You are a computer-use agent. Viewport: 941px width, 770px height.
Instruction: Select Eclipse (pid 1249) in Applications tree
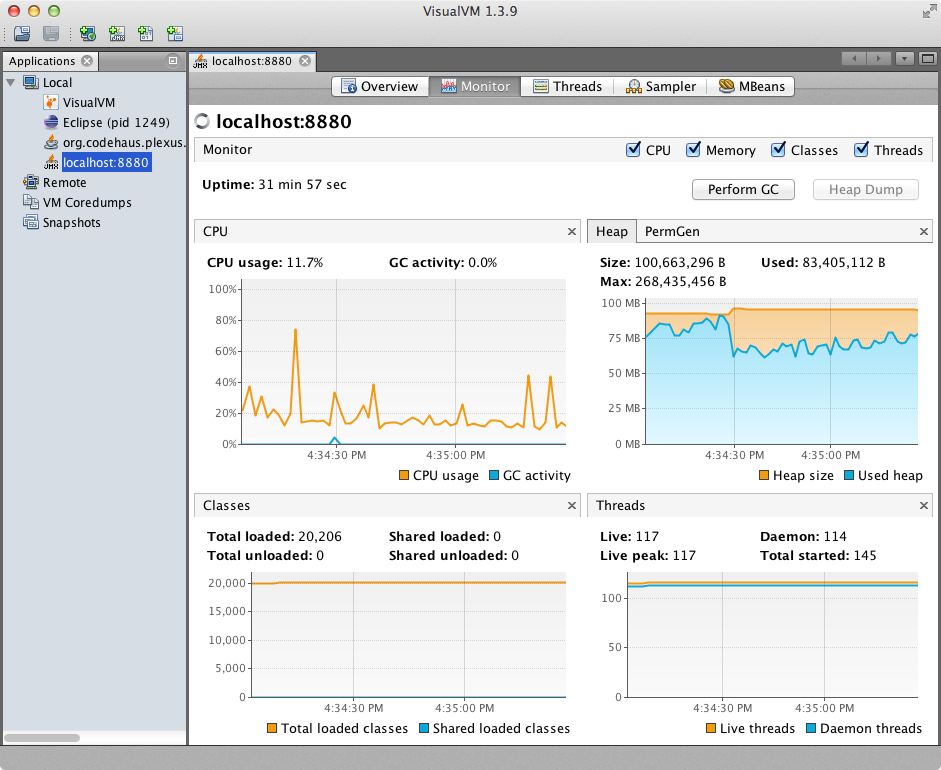pyautogui.click(x=116, y=122)
